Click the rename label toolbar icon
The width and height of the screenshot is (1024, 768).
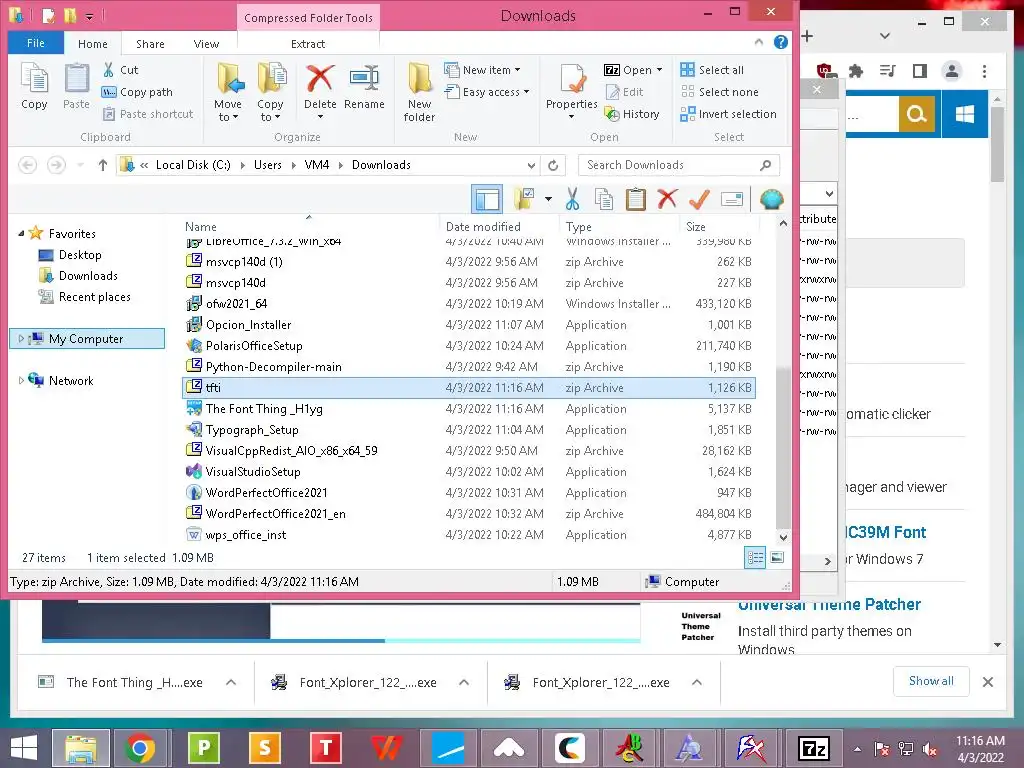pos(731,199)
